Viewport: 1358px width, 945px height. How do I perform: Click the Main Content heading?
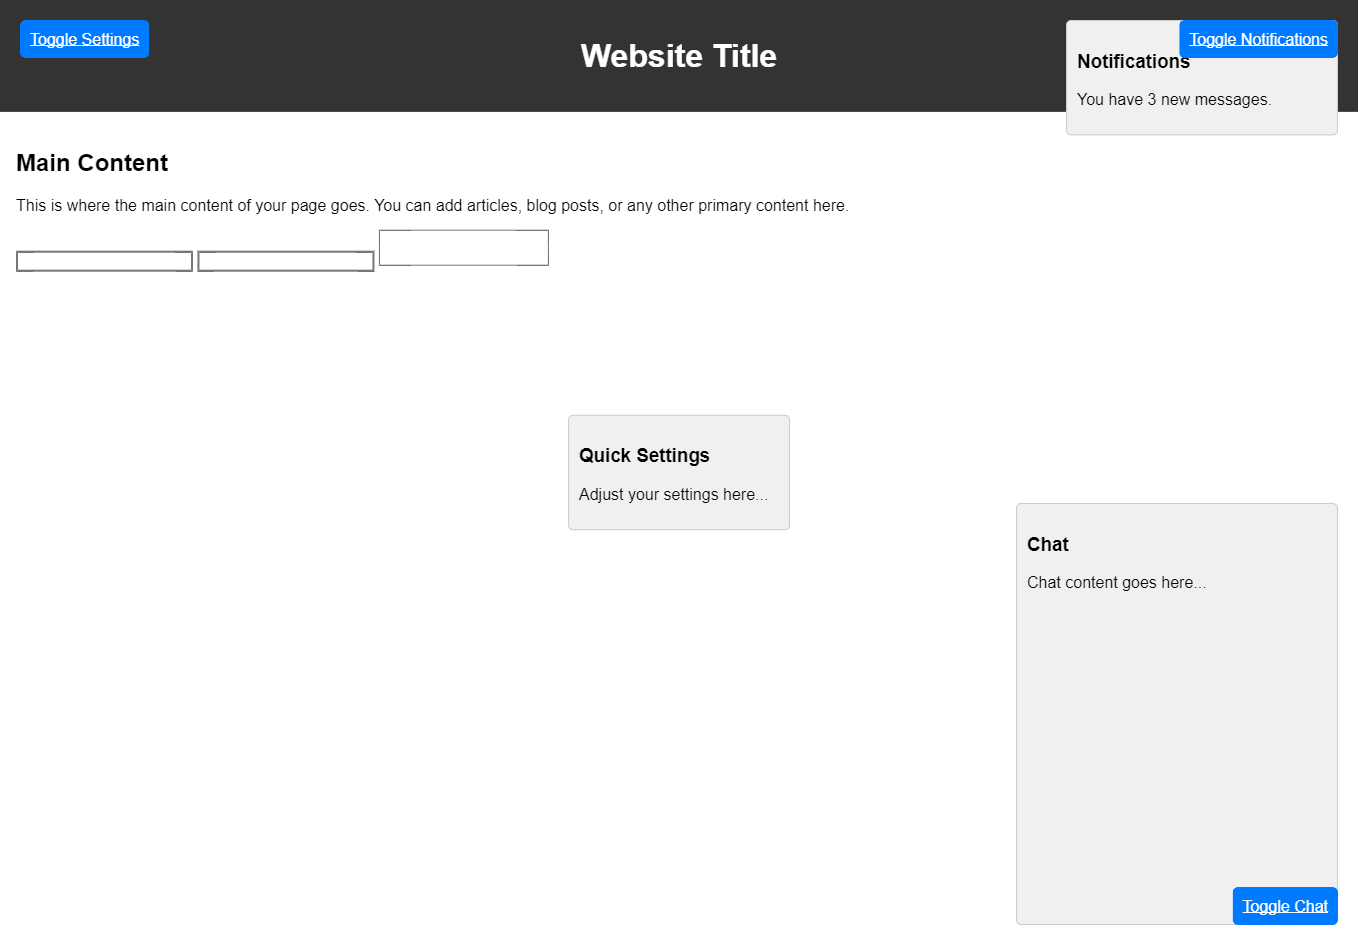click(92, 163)
